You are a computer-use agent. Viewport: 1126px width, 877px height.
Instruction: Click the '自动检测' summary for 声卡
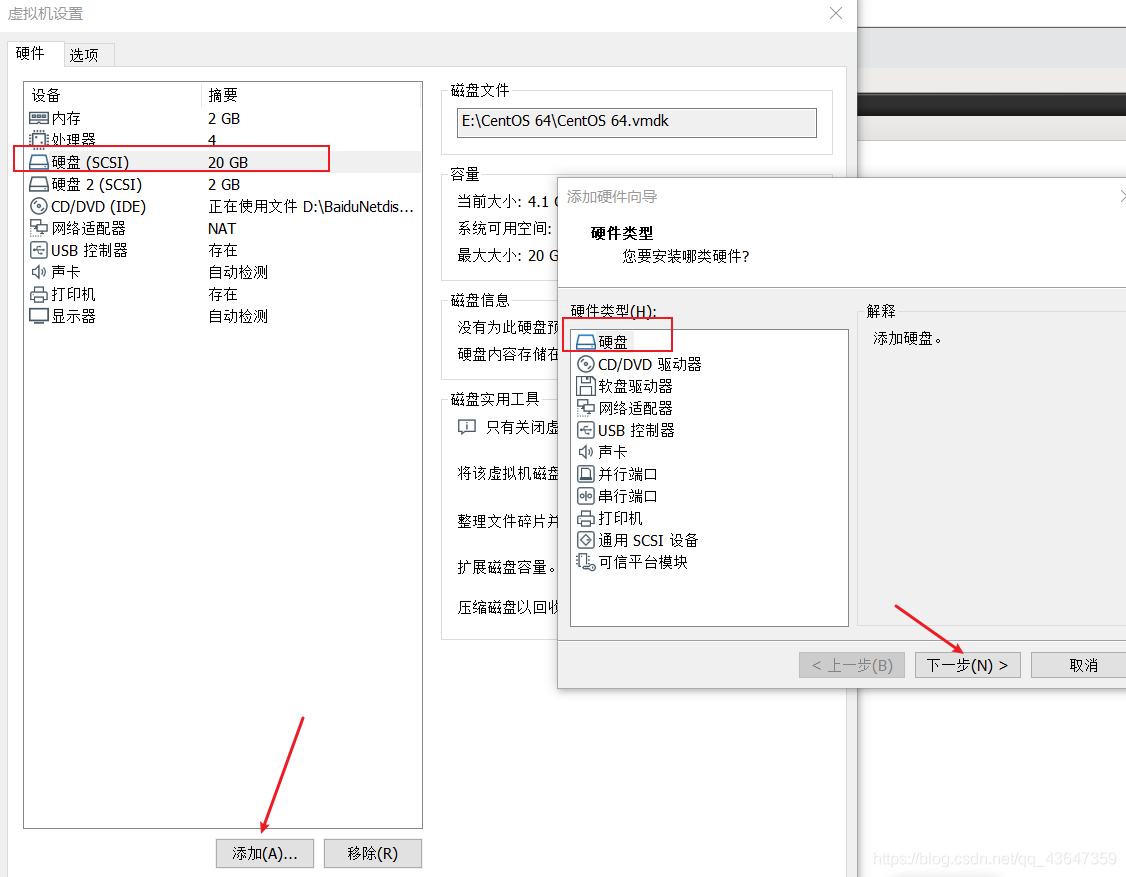coord(238,272)
